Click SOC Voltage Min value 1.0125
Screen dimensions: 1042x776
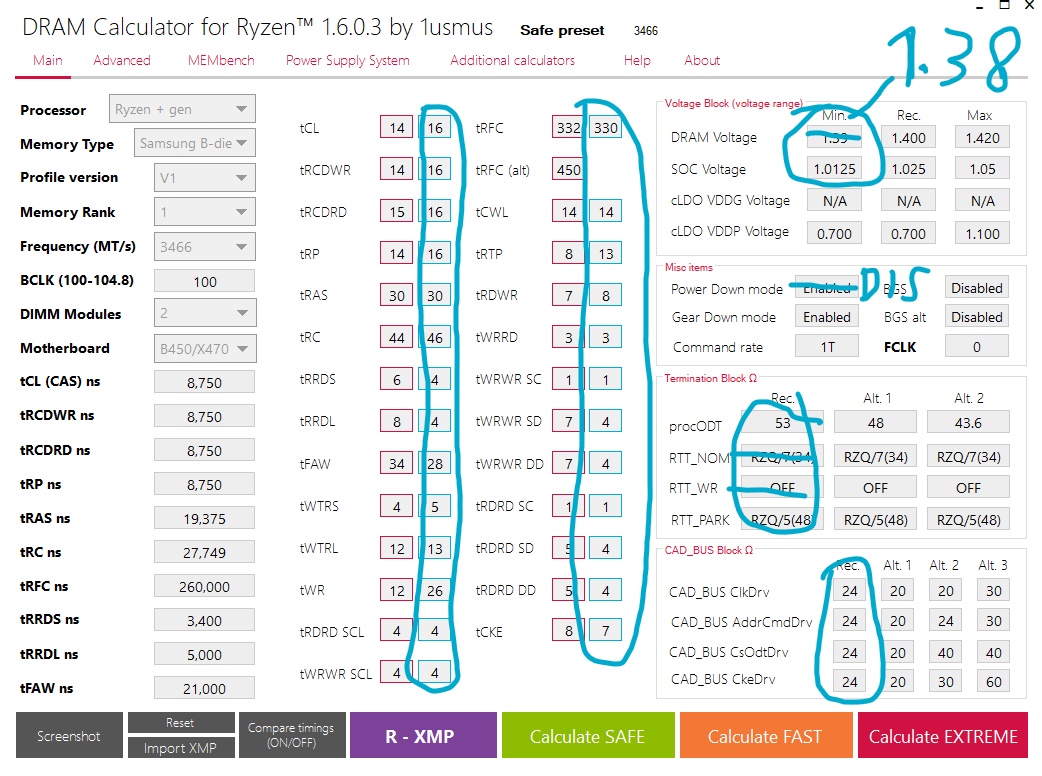835,169
